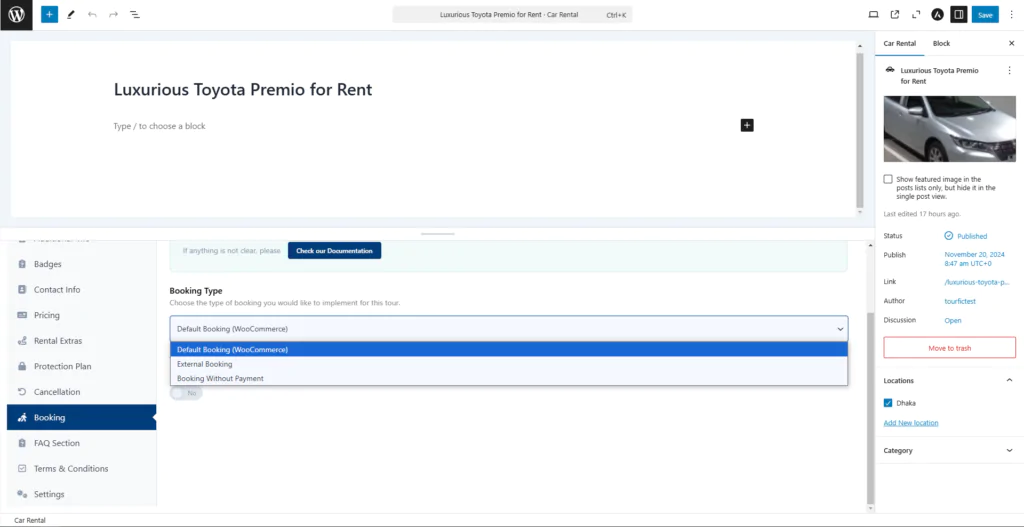Image resolution: width=1024 pixels, height=527 pixels.
Task: Open the View post external link icon
Action: 895,14
